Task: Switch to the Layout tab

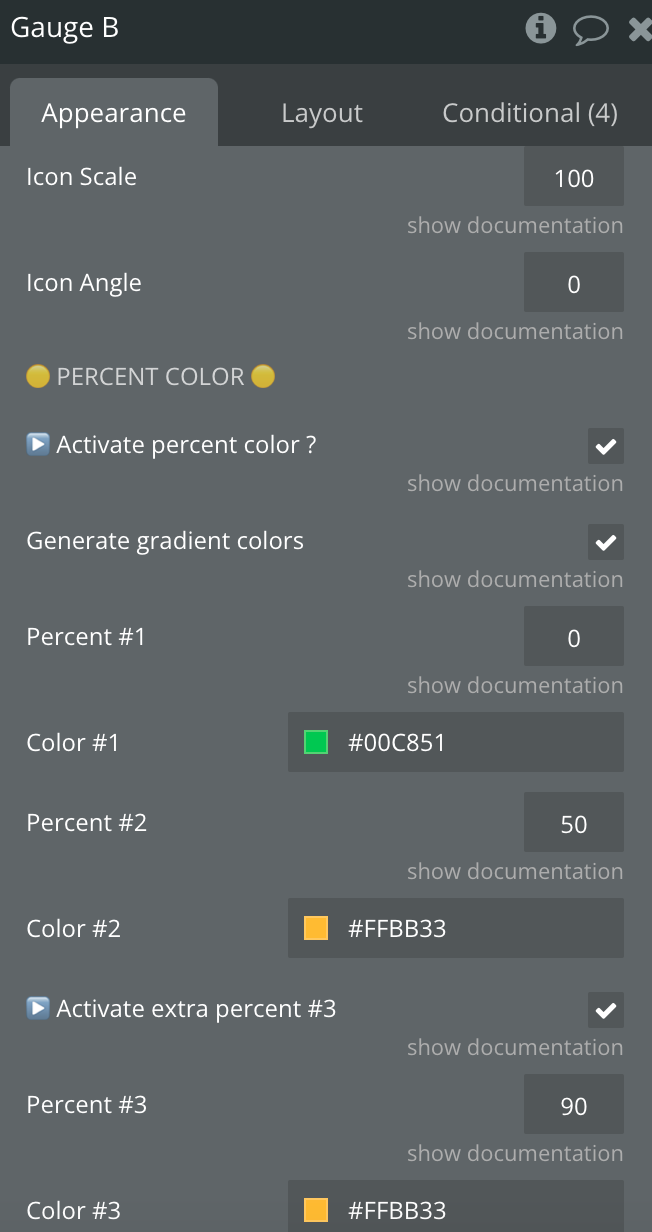Action: (322, 114)
